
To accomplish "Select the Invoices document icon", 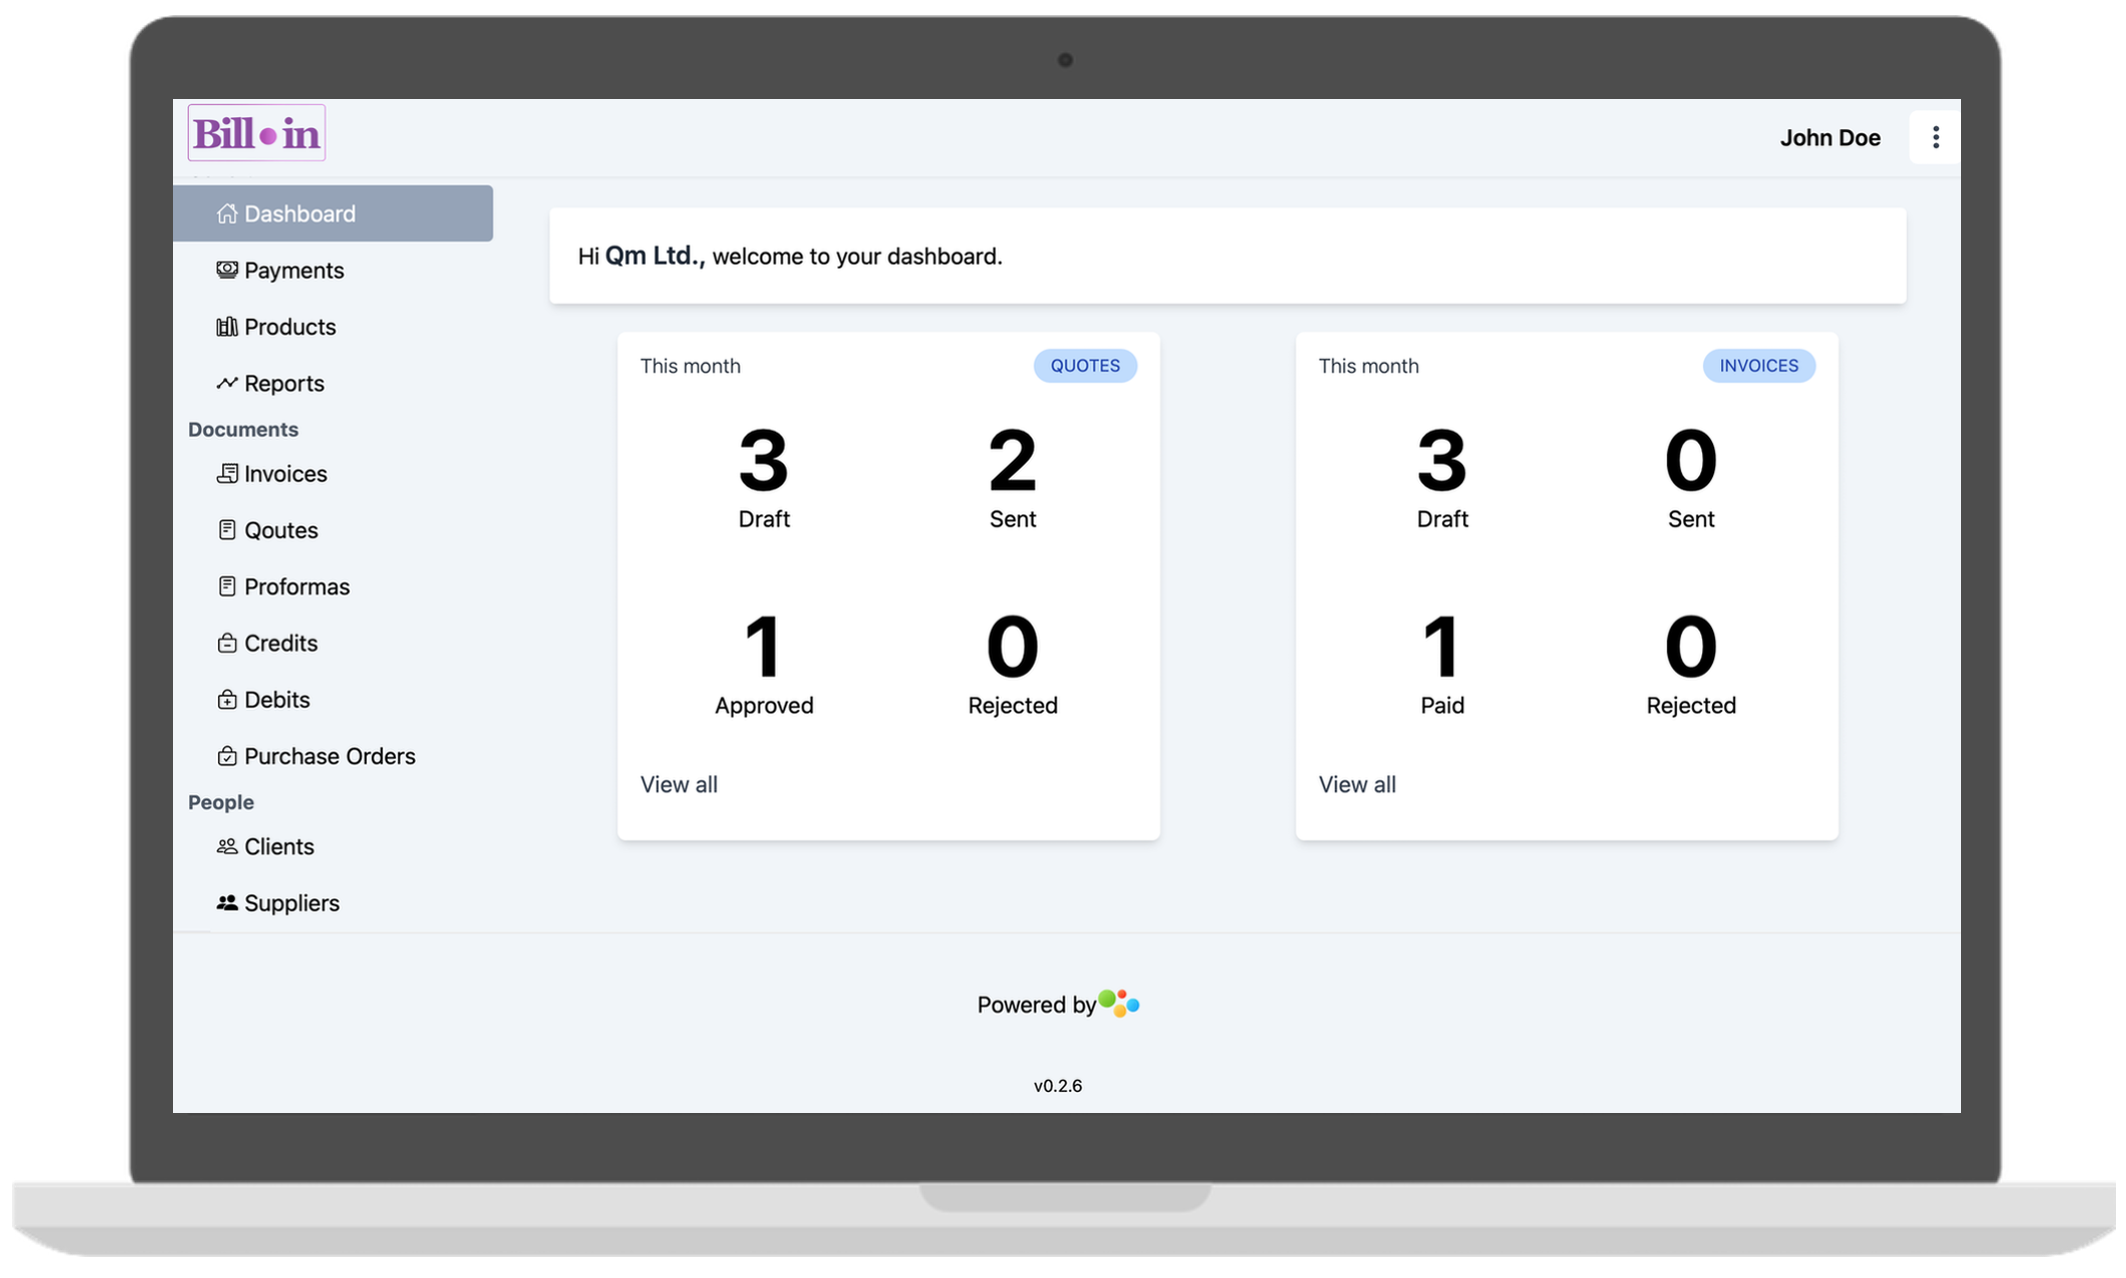I will pos(229,473).
